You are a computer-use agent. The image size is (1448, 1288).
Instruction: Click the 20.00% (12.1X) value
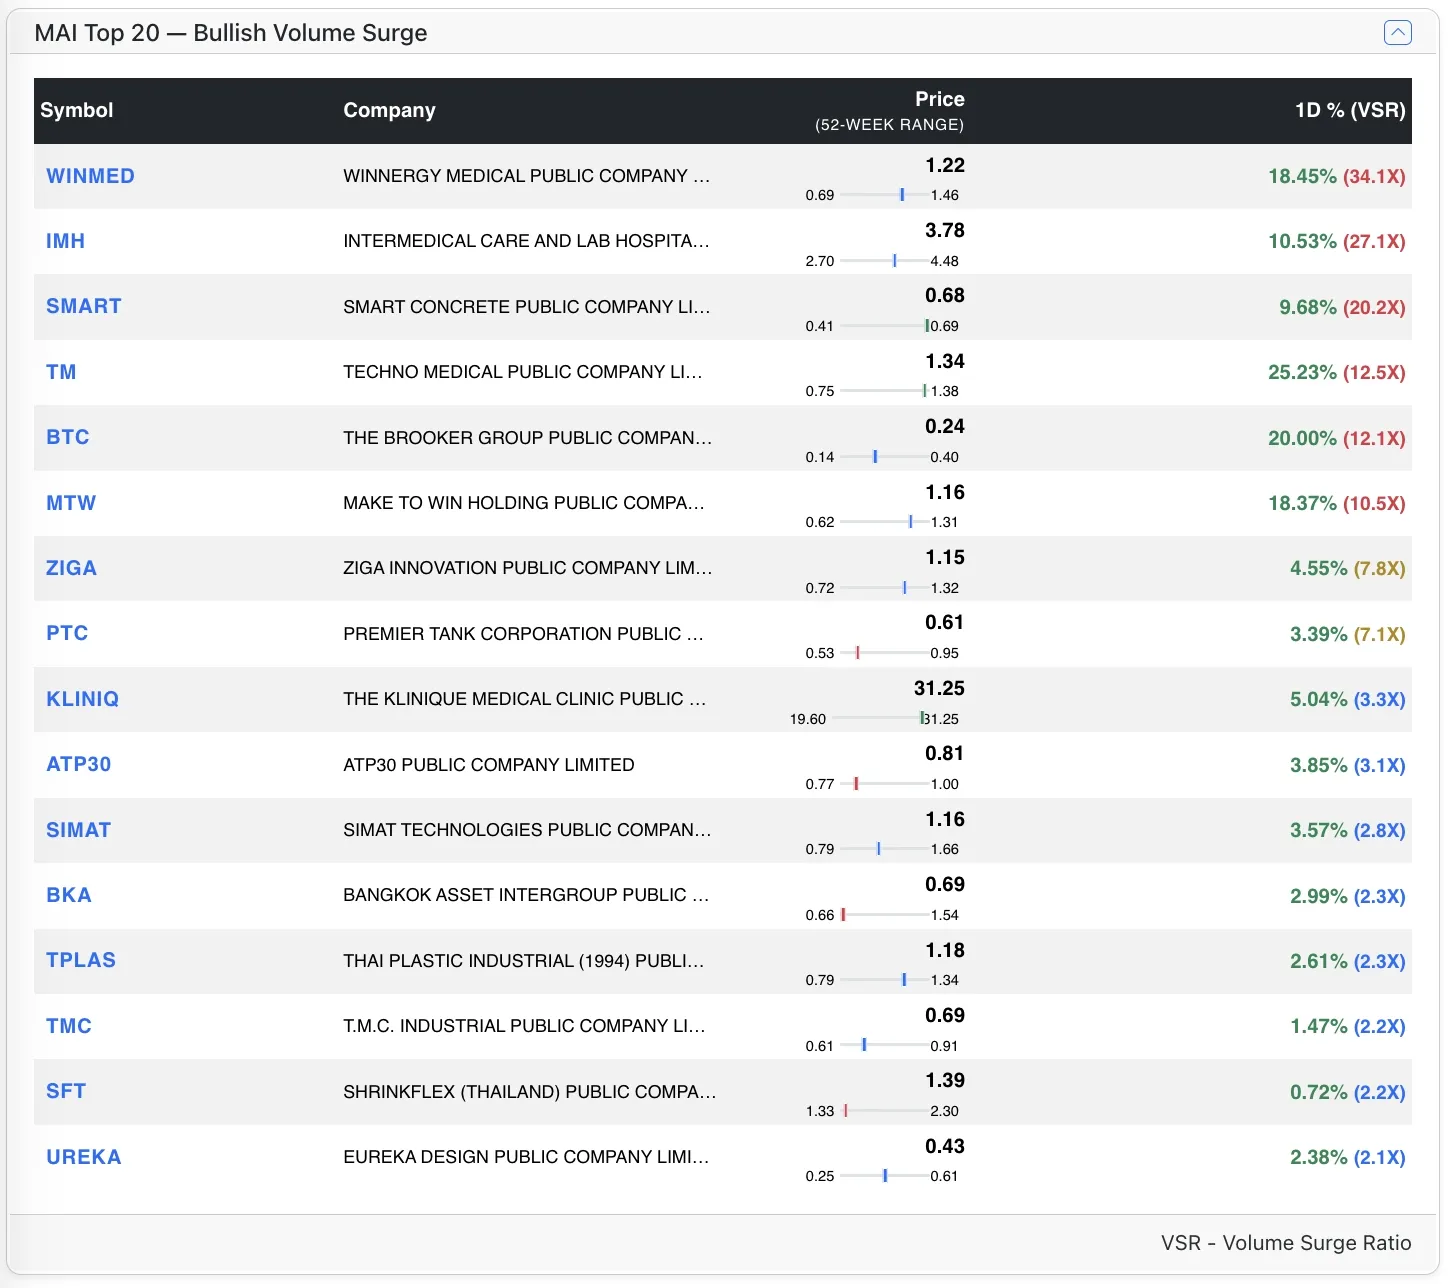1337,439
